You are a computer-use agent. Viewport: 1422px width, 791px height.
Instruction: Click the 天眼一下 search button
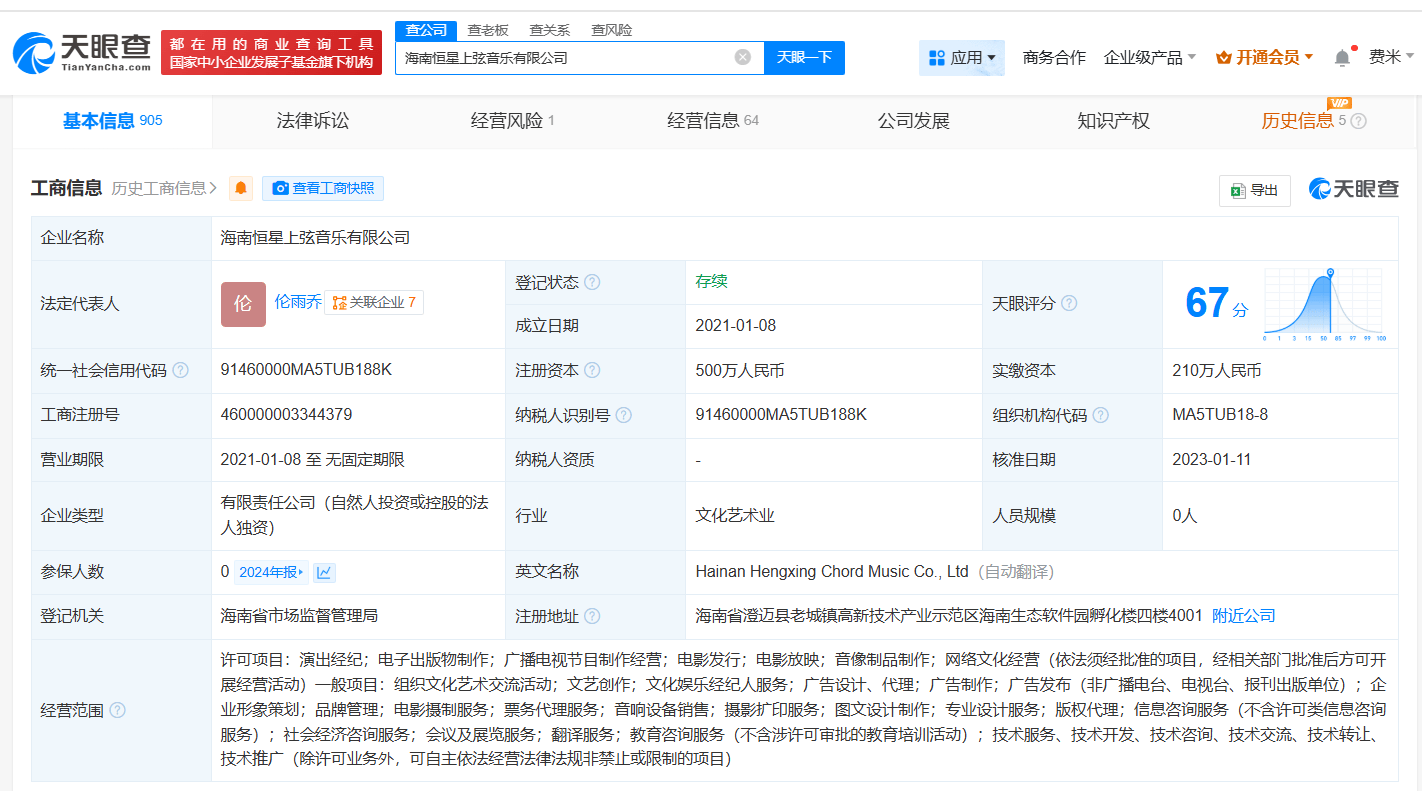click(804, 57)
